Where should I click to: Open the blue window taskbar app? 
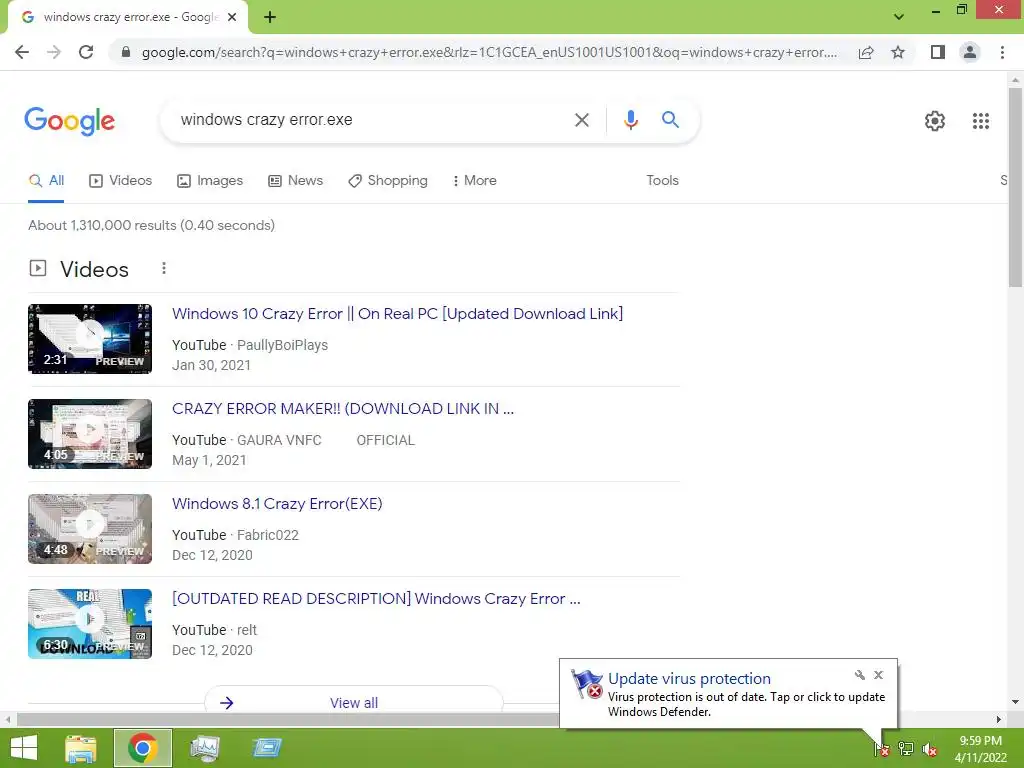tap(267, 748)
